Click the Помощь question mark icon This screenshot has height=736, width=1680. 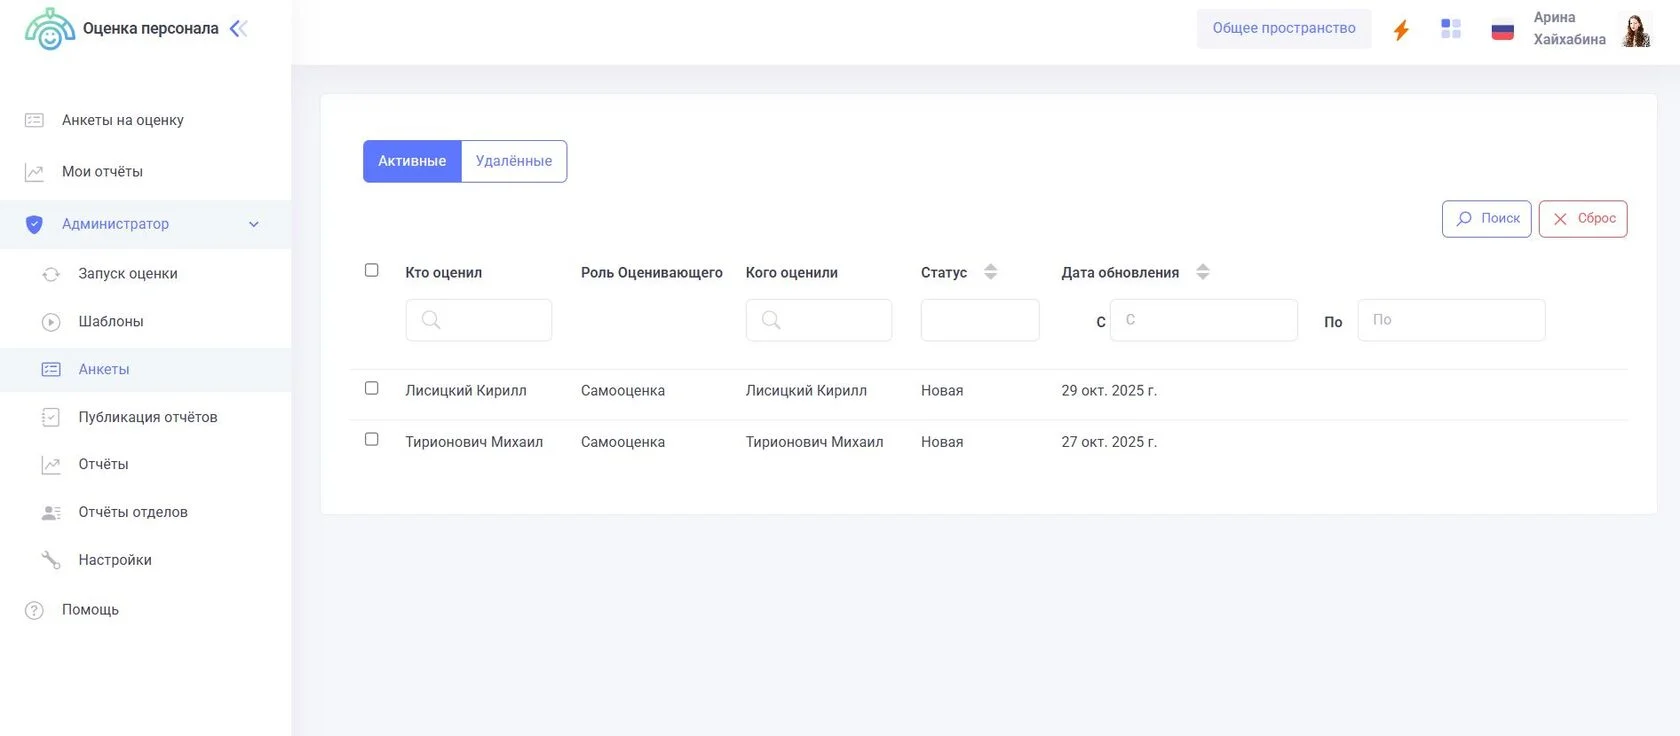[x=34, y=610]
